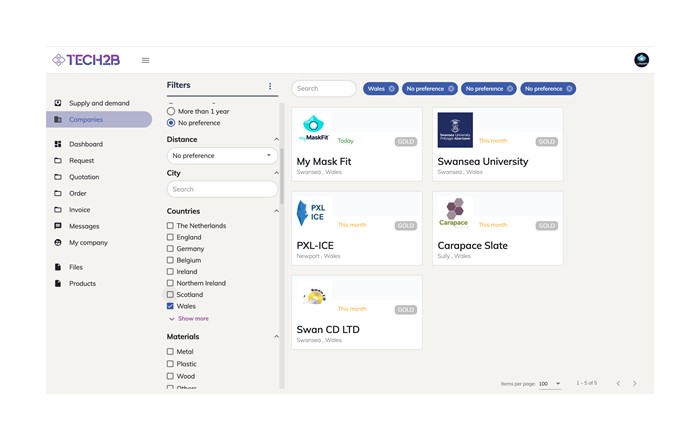Open the Filters three-dot options menu

pyautogui.click(x=270, y=86)
